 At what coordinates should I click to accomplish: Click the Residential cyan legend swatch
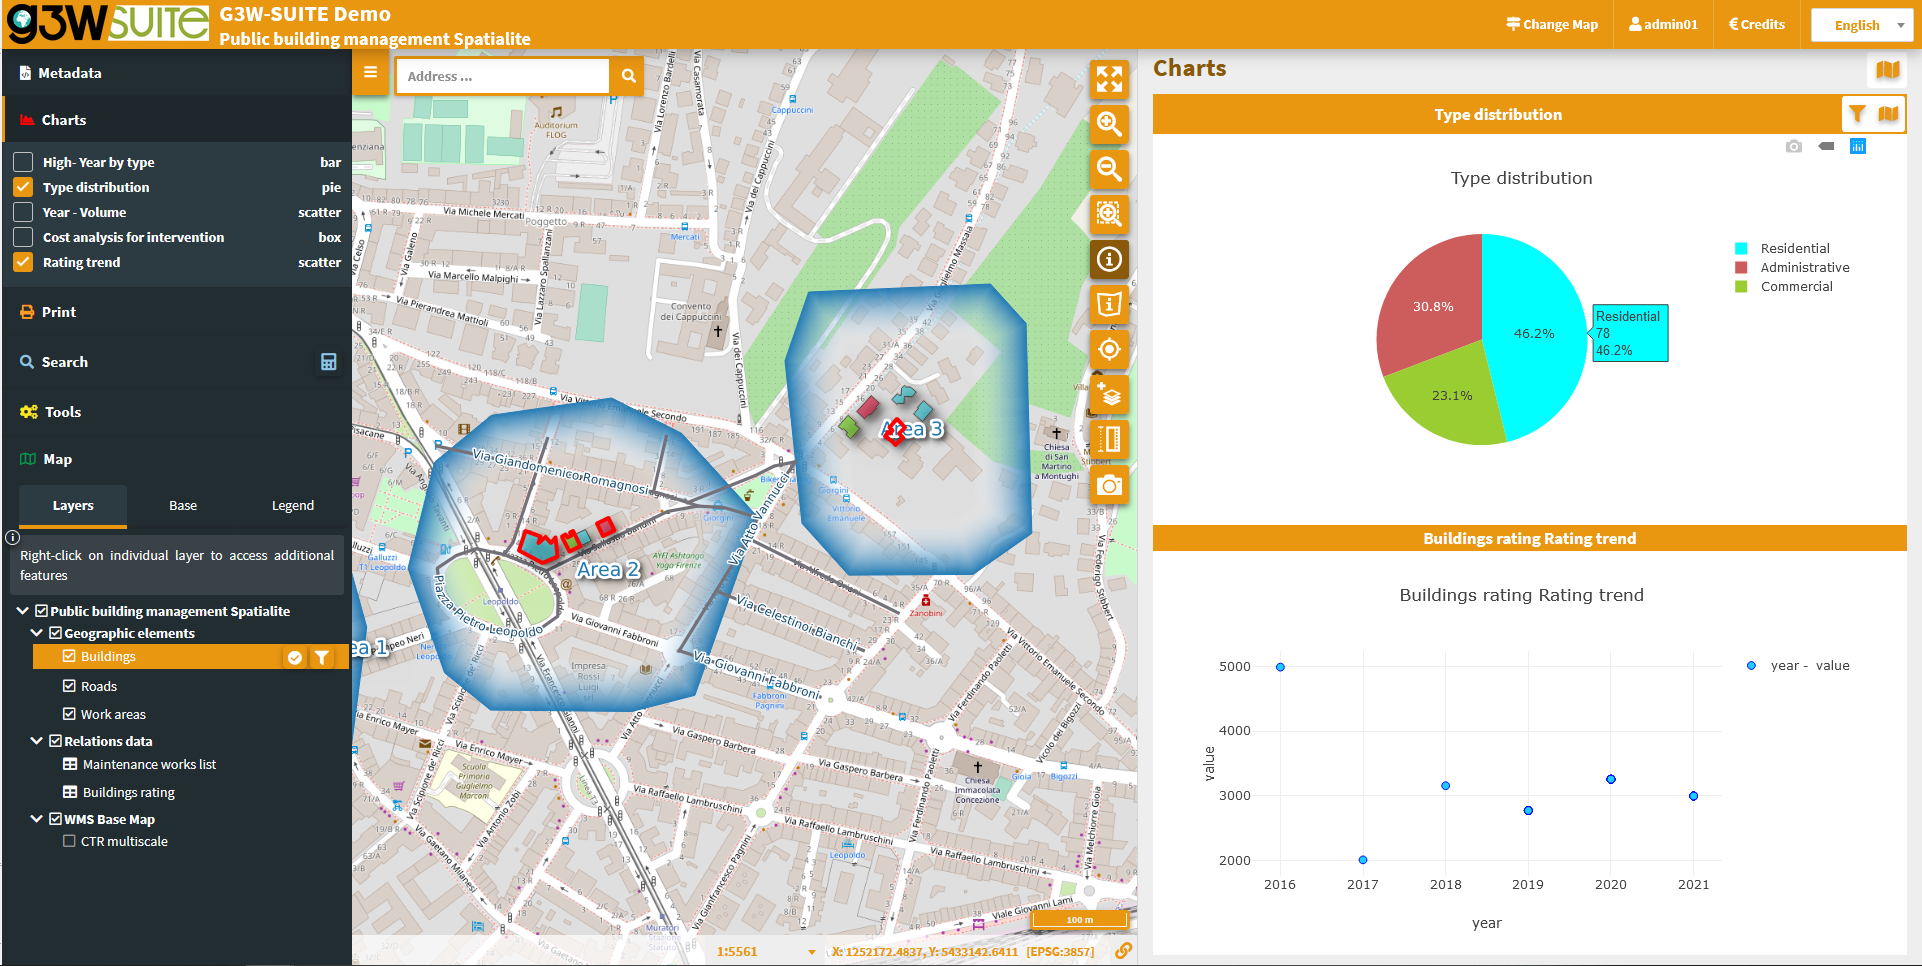point(1741,248)
